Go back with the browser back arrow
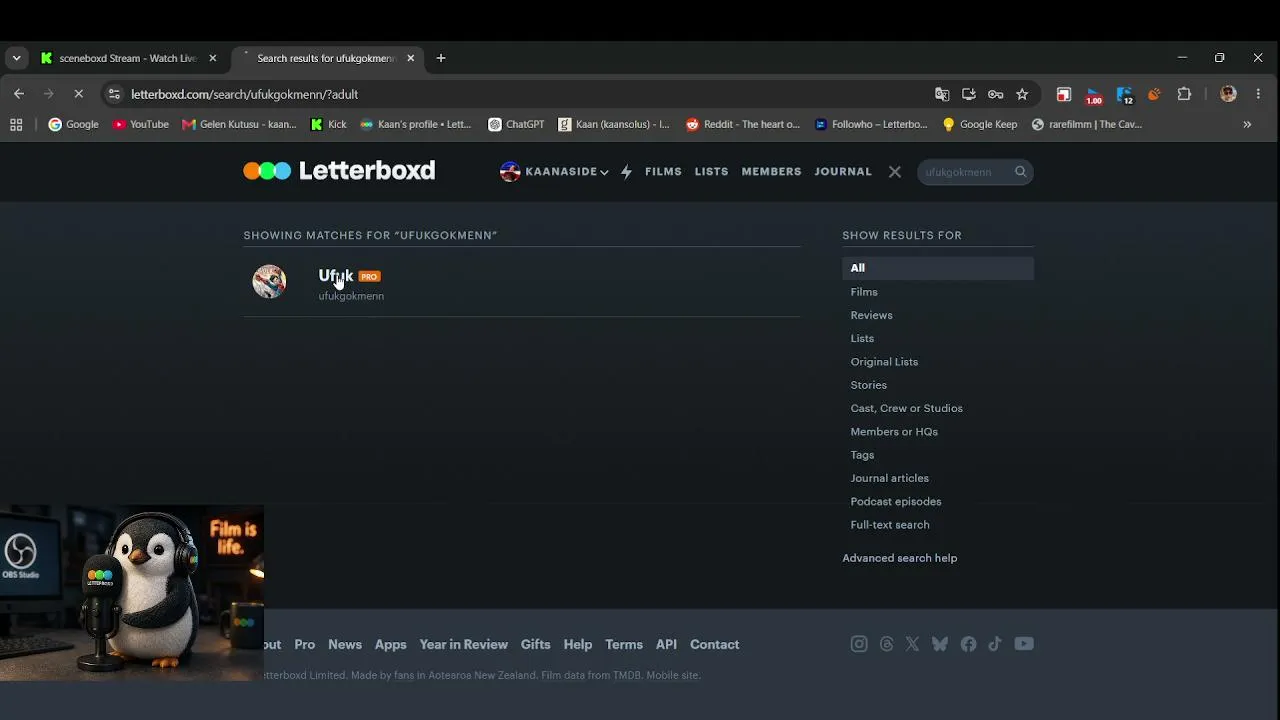 point(19,94)
